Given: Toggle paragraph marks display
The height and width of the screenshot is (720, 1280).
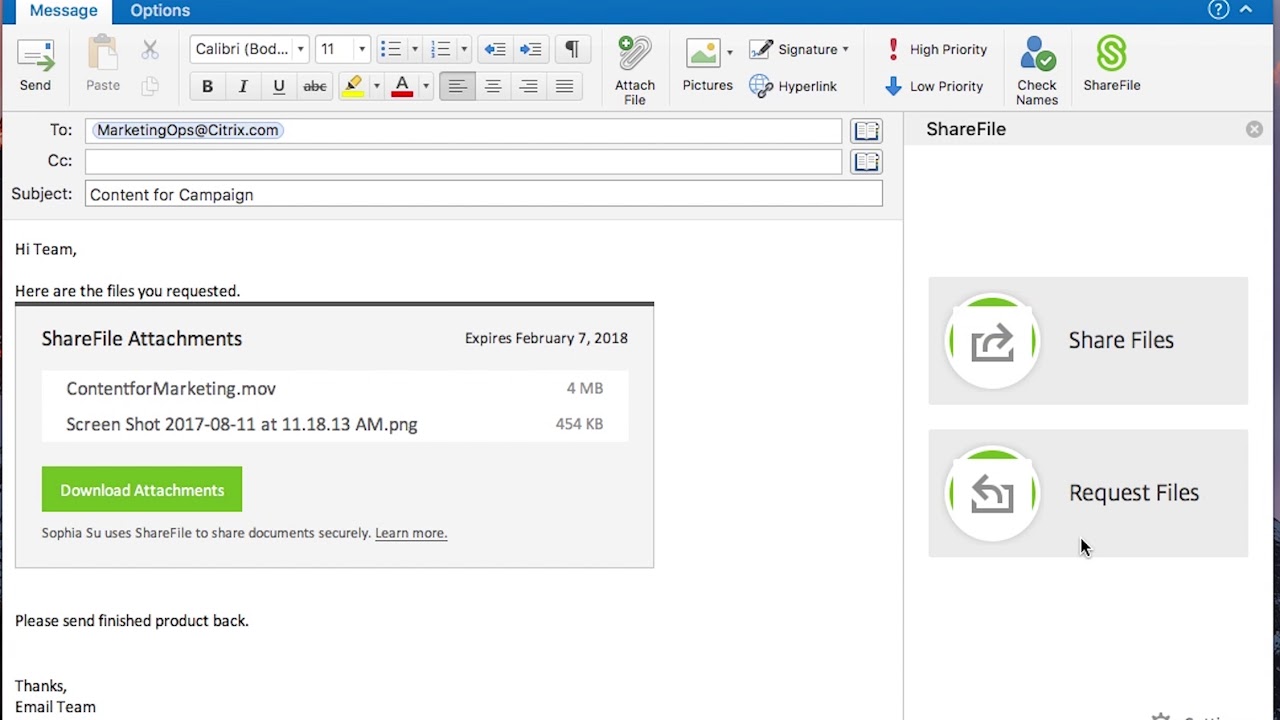Looking at the screenshot, I should (x=572, y=49).
